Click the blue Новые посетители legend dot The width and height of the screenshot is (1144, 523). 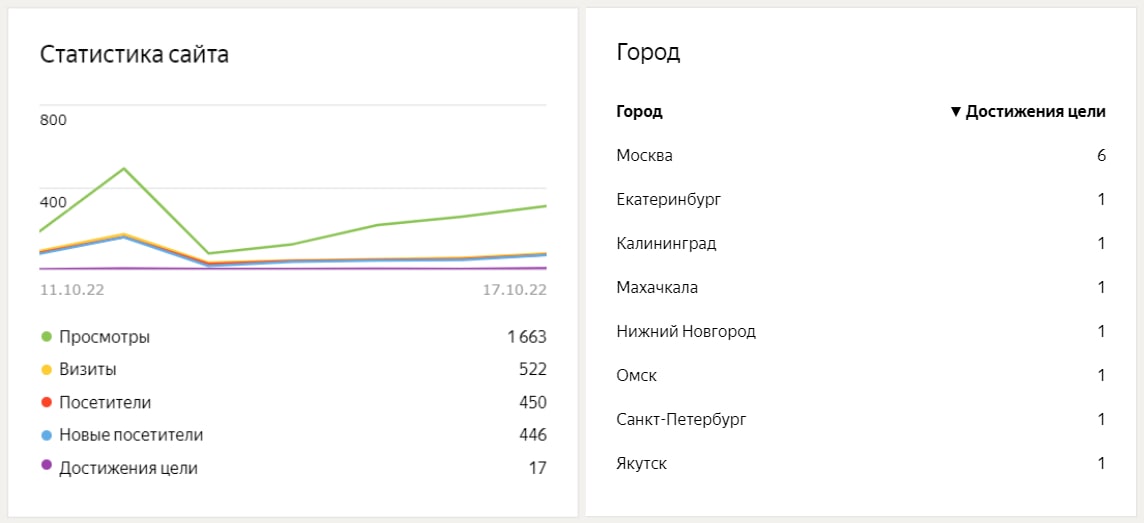pos(46,435)
